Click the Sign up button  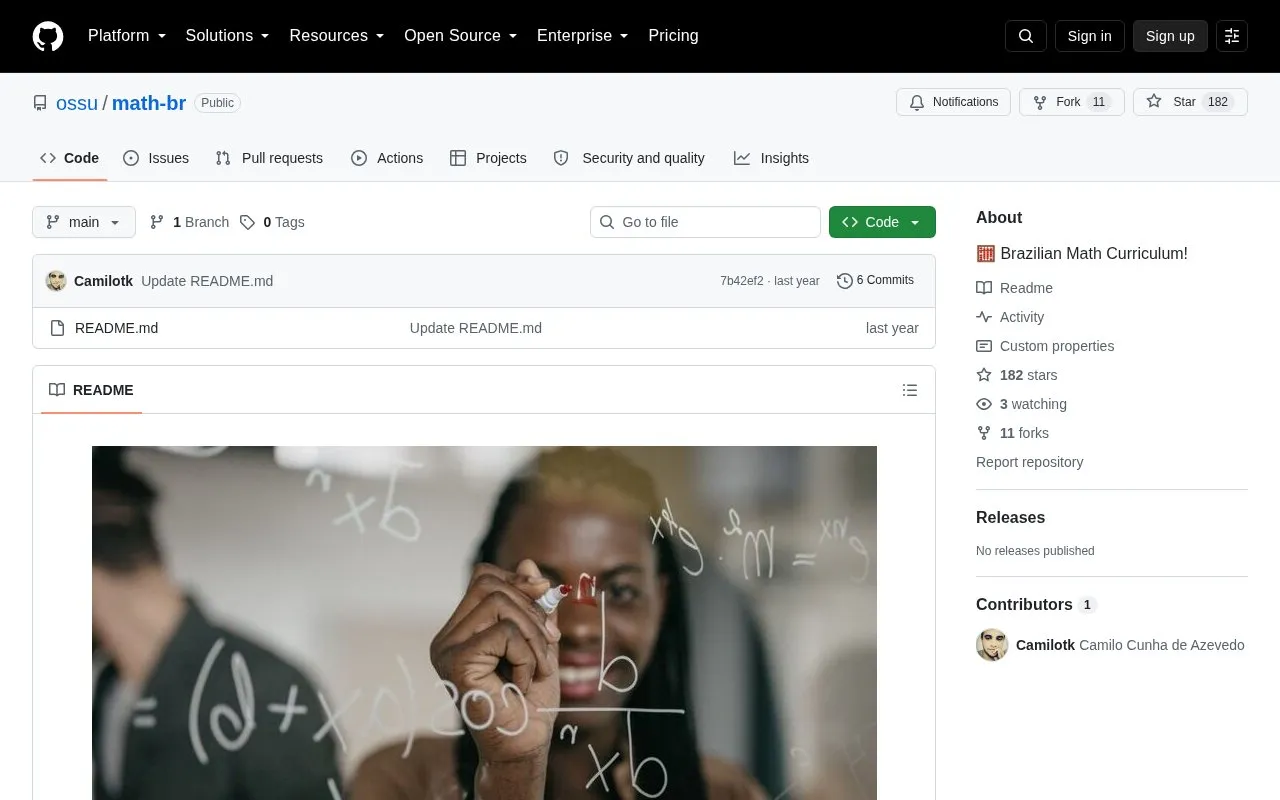(x=1170, y=36)
